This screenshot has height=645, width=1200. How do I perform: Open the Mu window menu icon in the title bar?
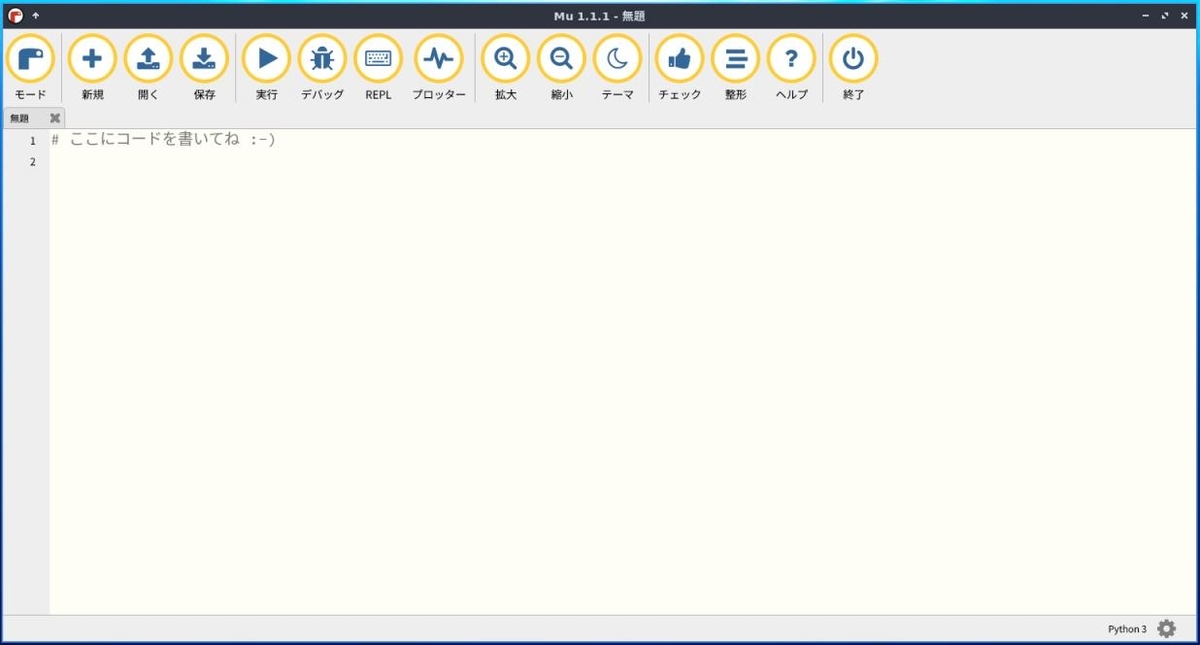pyautogui.click(x=15, y=15)
